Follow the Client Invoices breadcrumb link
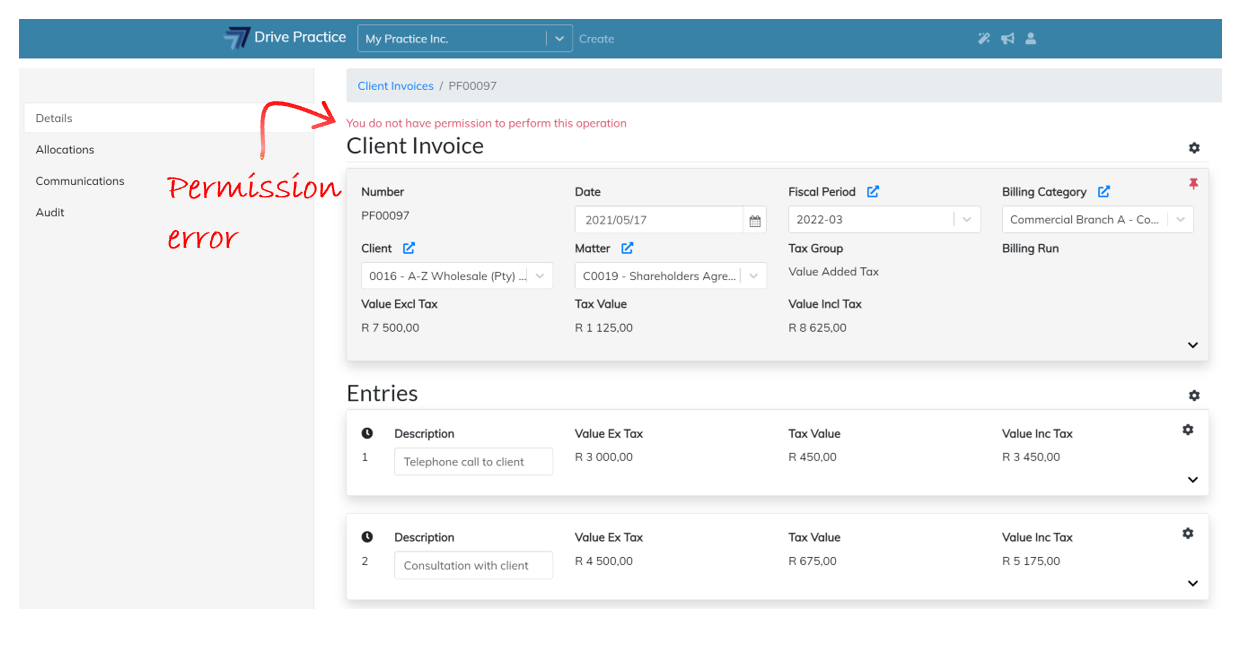Viewport: 1252px width, 648px height. pyautogui.click(x=395, y=86)
